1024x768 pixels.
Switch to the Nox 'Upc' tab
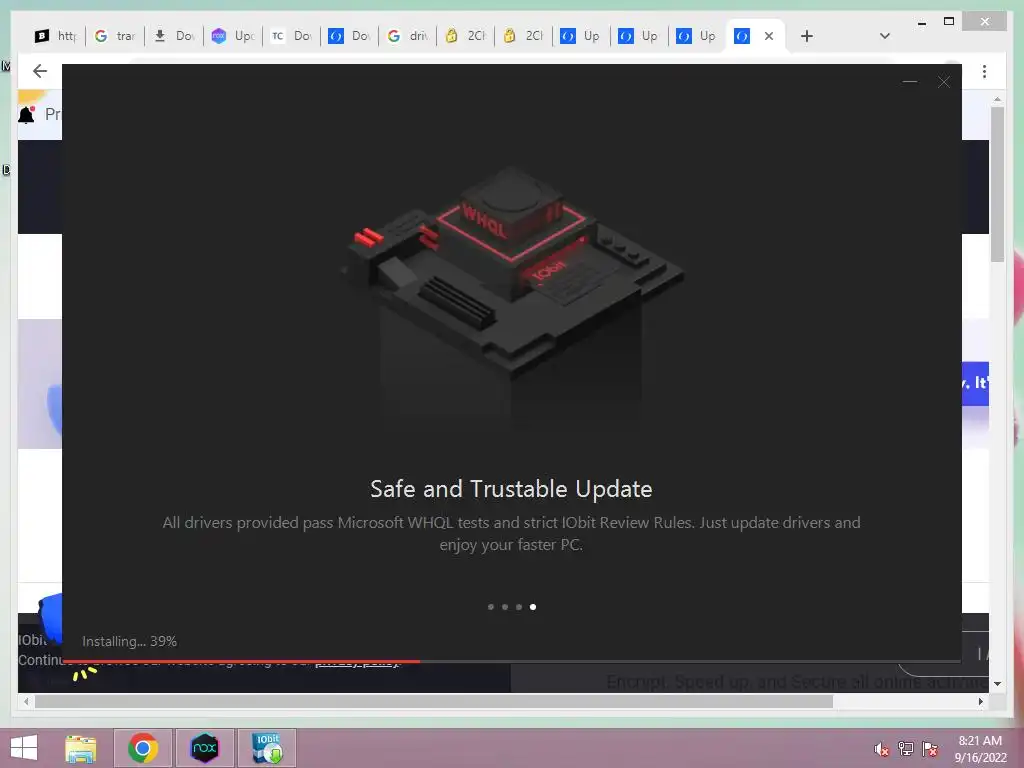tap(232, 36)
